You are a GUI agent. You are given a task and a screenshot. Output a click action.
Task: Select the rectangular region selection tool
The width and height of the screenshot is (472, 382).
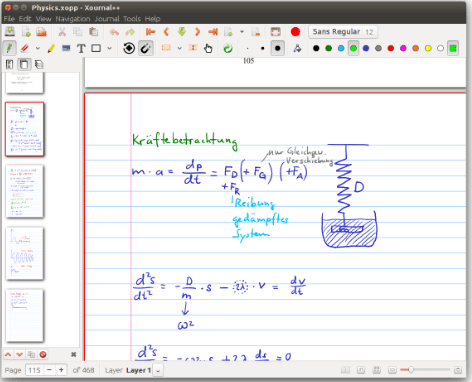(166, 49)
